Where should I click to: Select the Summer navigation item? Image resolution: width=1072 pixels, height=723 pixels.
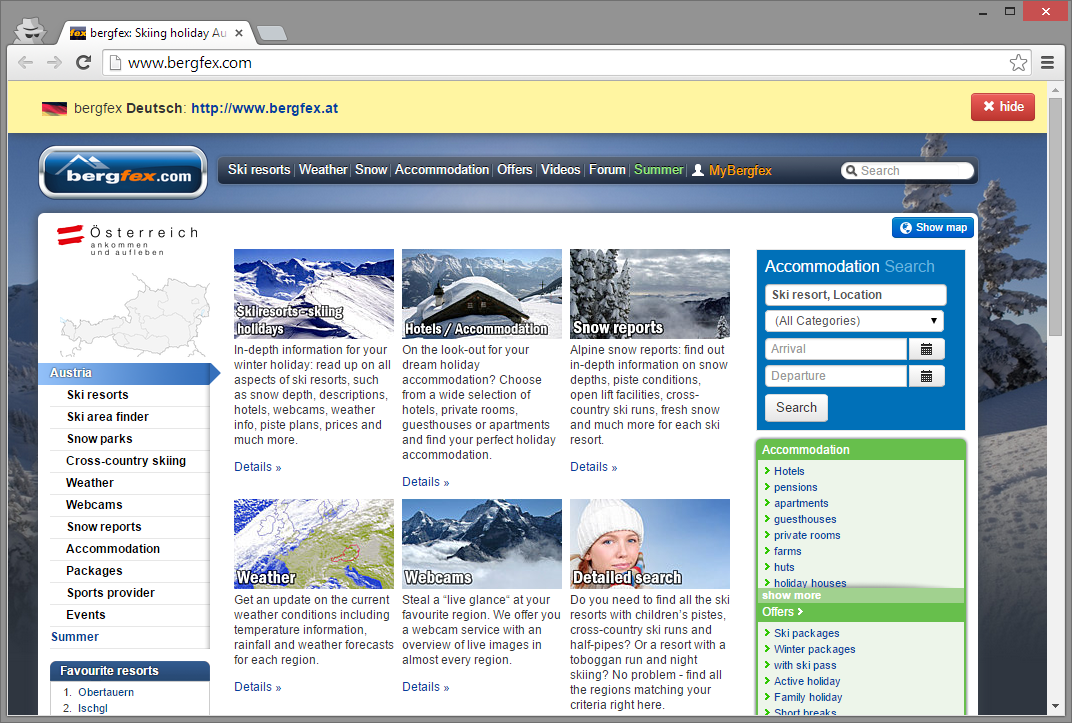pyautogui.click(x=659, y=170)
